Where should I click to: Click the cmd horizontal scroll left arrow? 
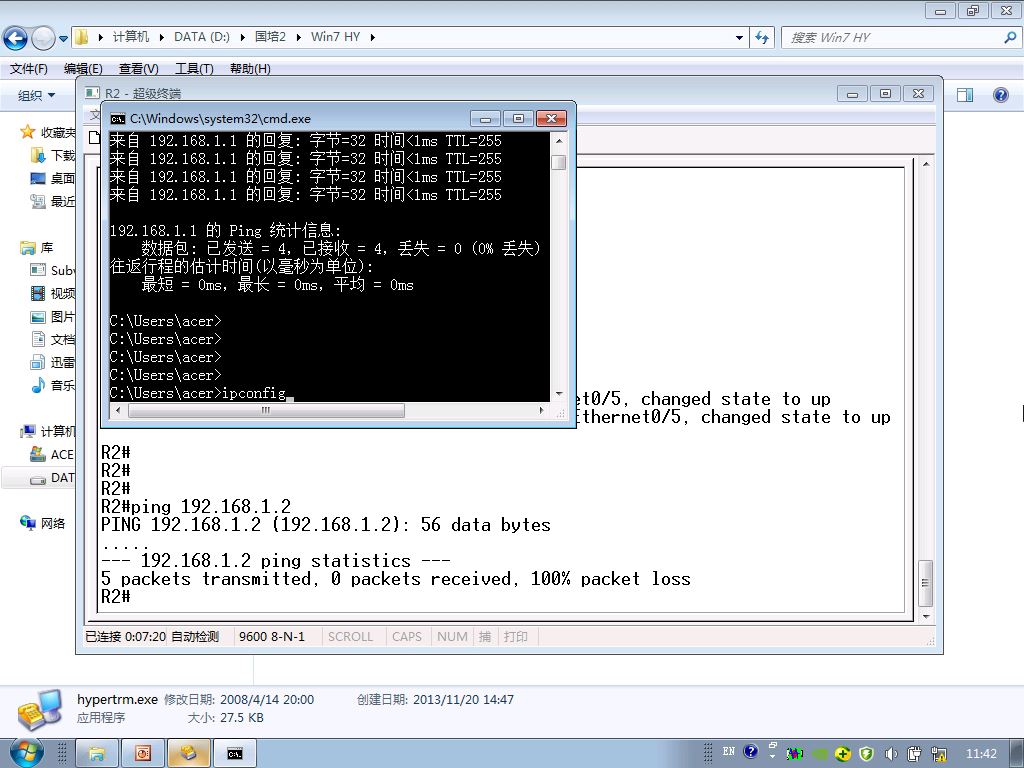point(118,410)
